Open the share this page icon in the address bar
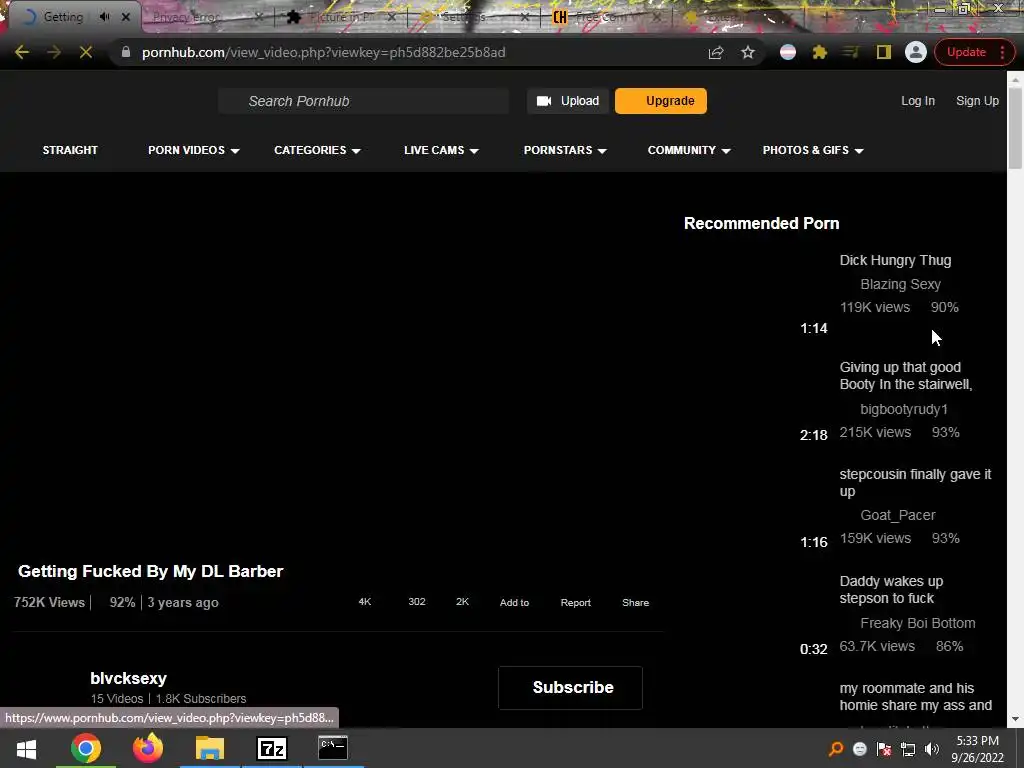Image resolution: width=1024 pixels, height=768 pixels. point(716,52)
